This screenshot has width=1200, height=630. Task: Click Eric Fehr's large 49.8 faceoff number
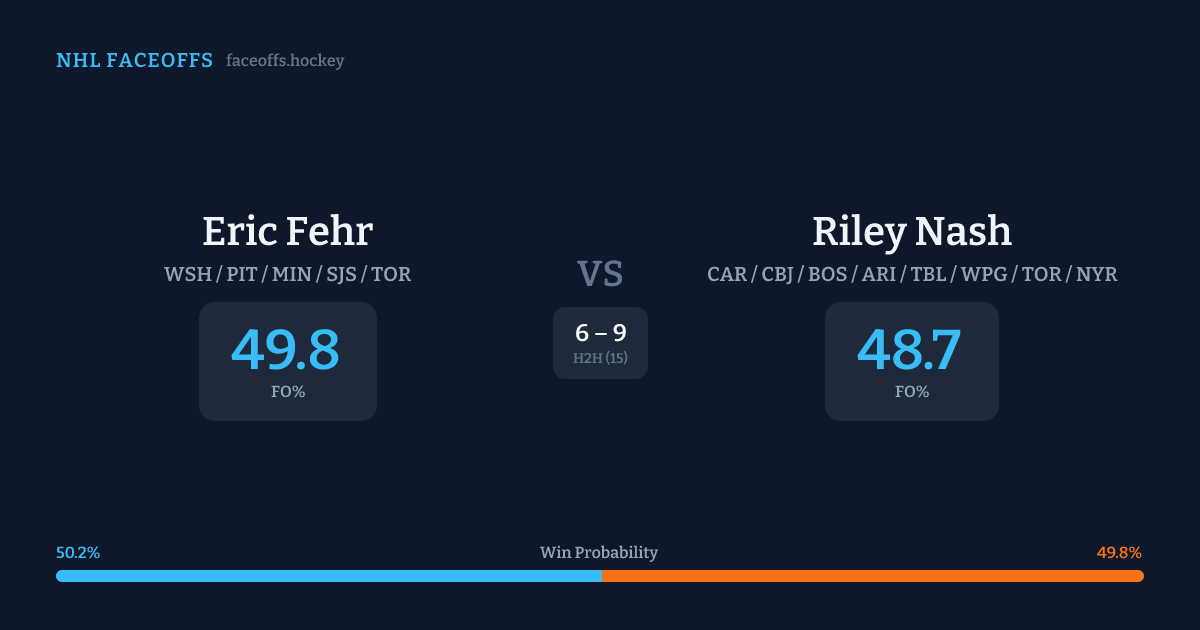click(x=286, y=350)
